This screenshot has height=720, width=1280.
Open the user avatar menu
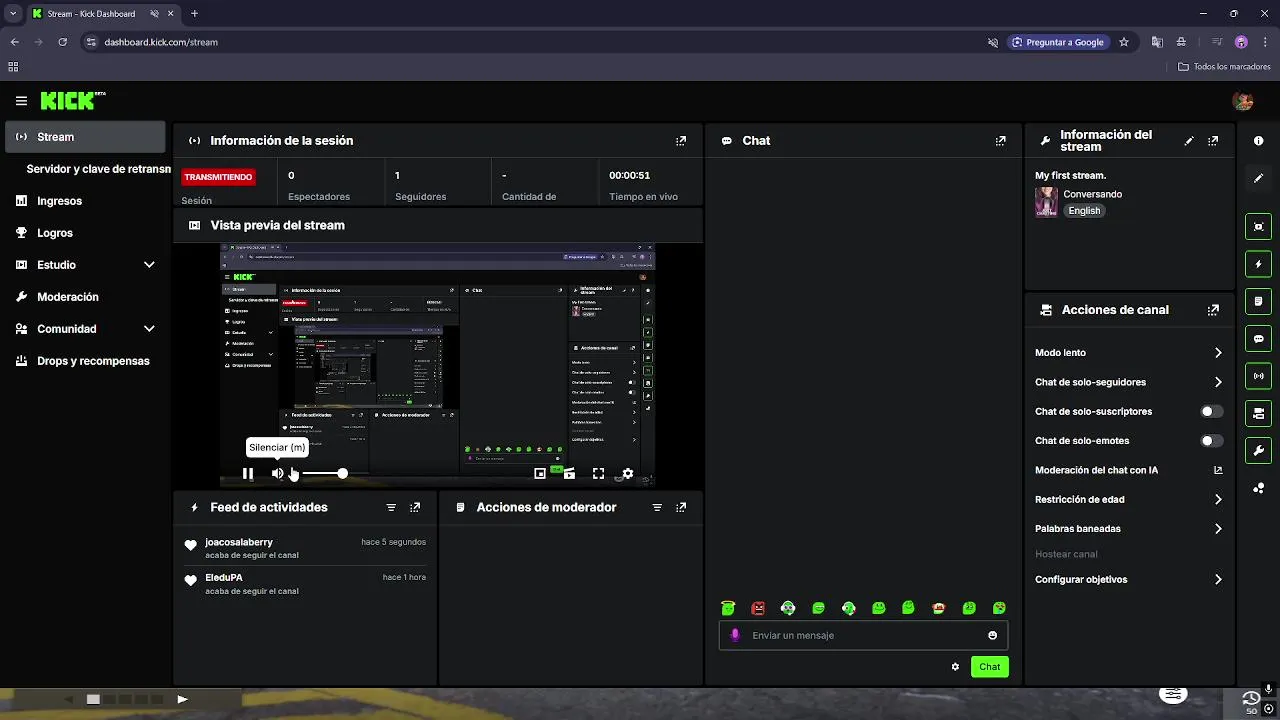tap(1243, 101)
